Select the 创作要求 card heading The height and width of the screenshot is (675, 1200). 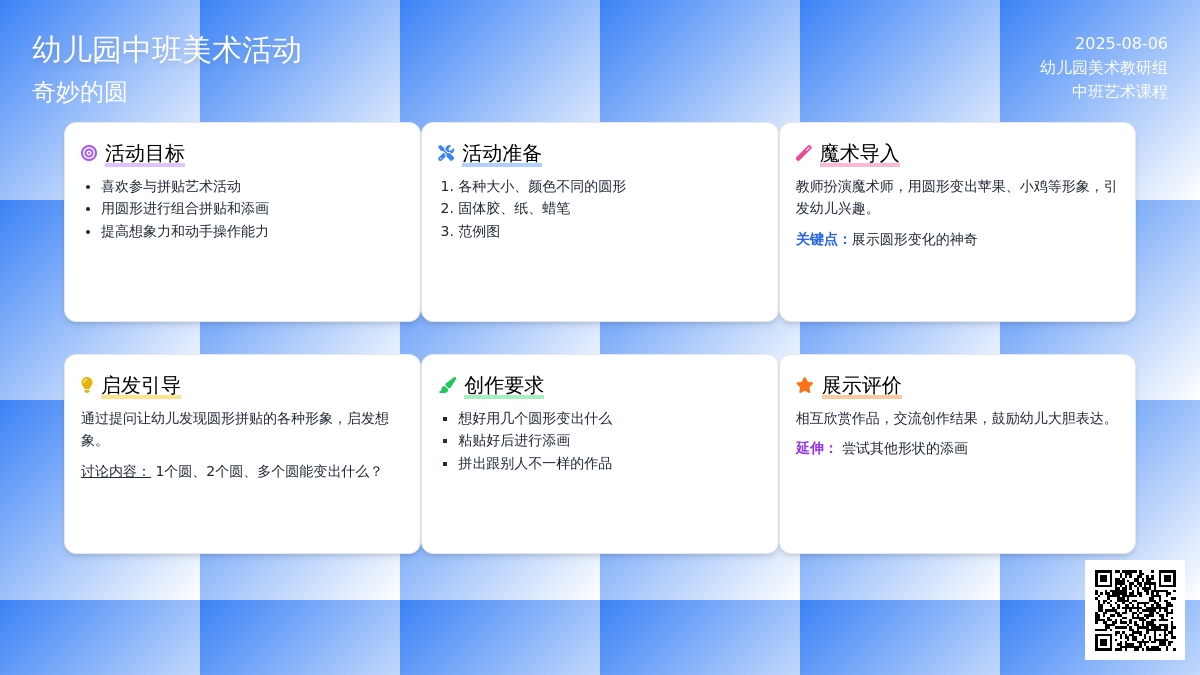(x=504, y=385)
